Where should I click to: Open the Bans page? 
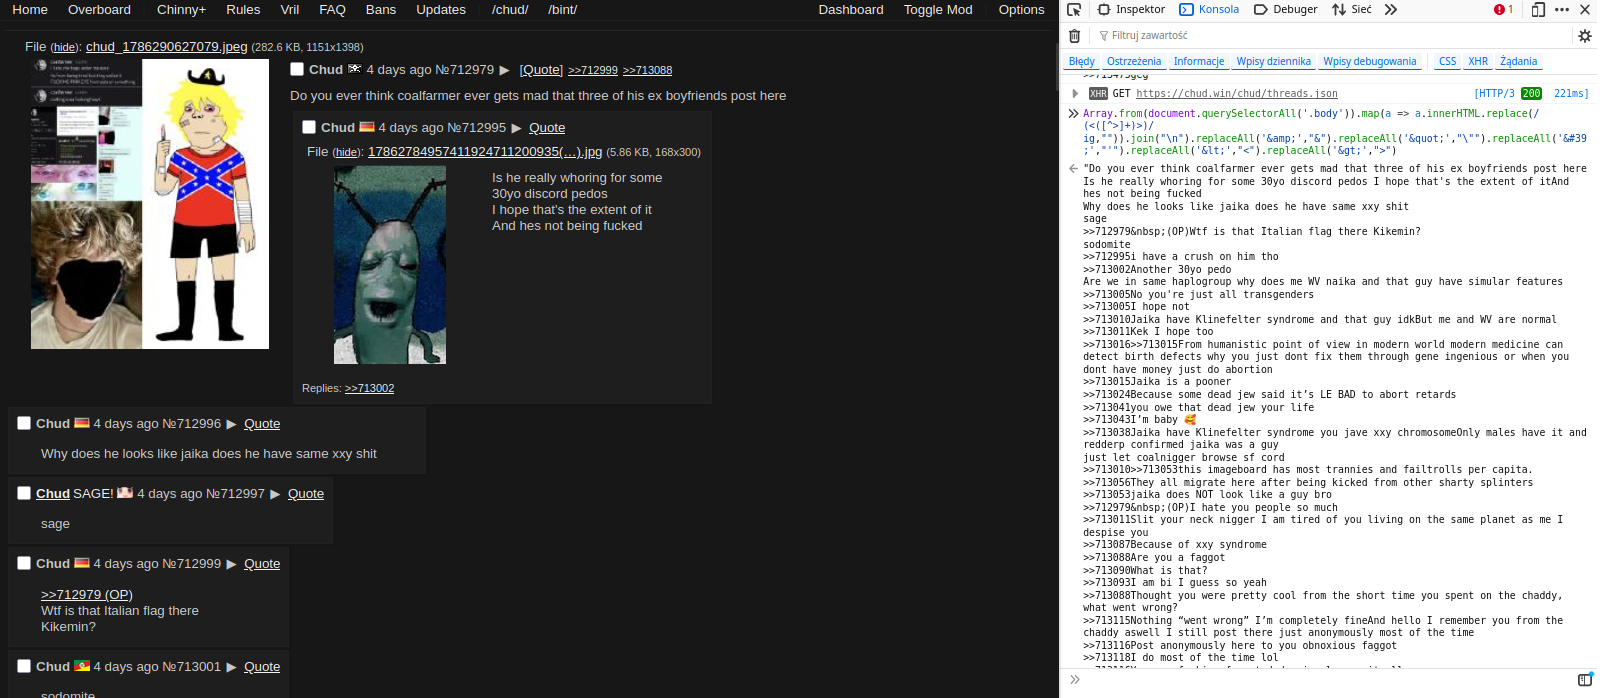coord(381,9)
